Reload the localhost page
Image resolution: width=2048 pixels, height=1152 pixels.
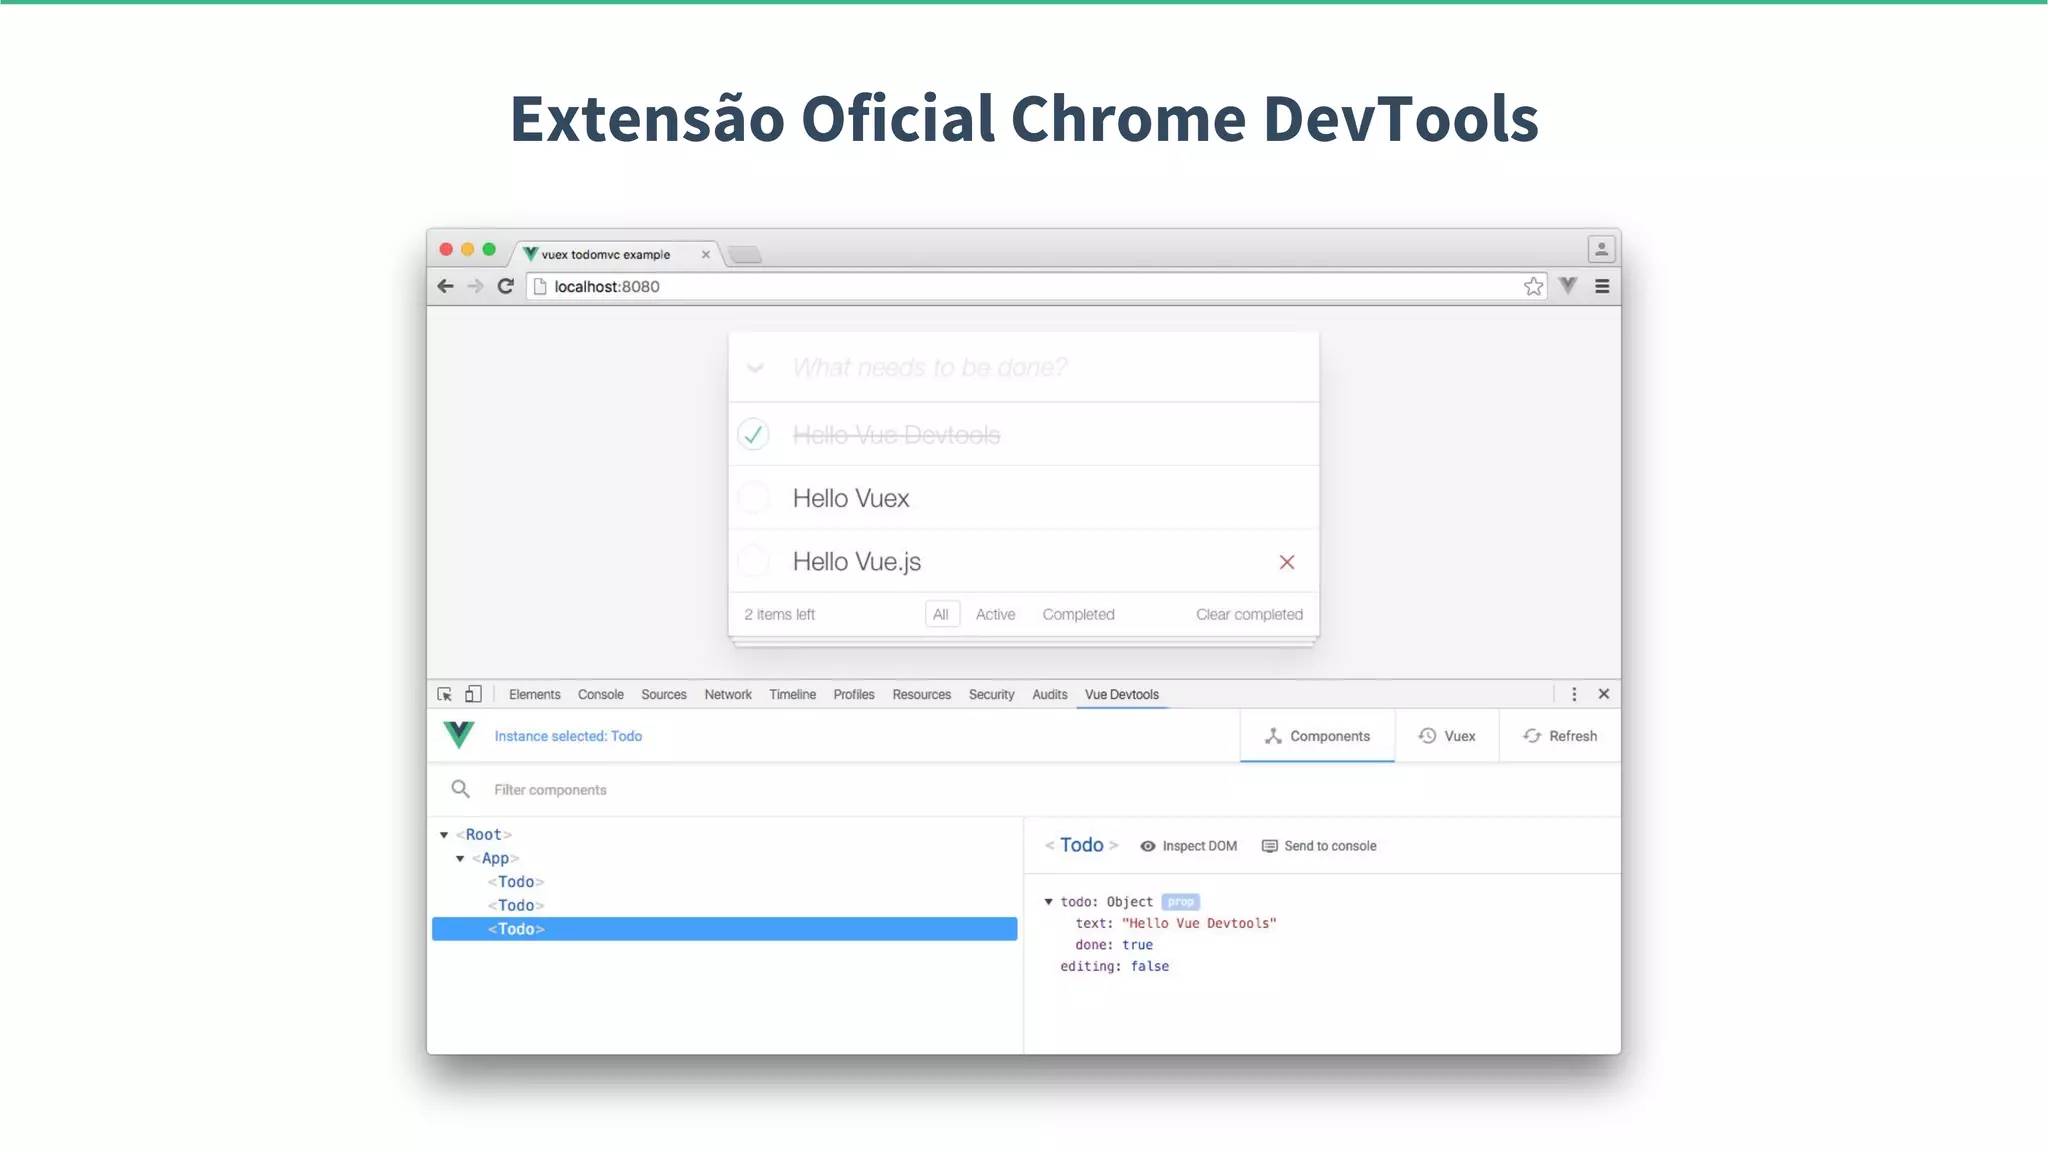[x=506, y=286]
